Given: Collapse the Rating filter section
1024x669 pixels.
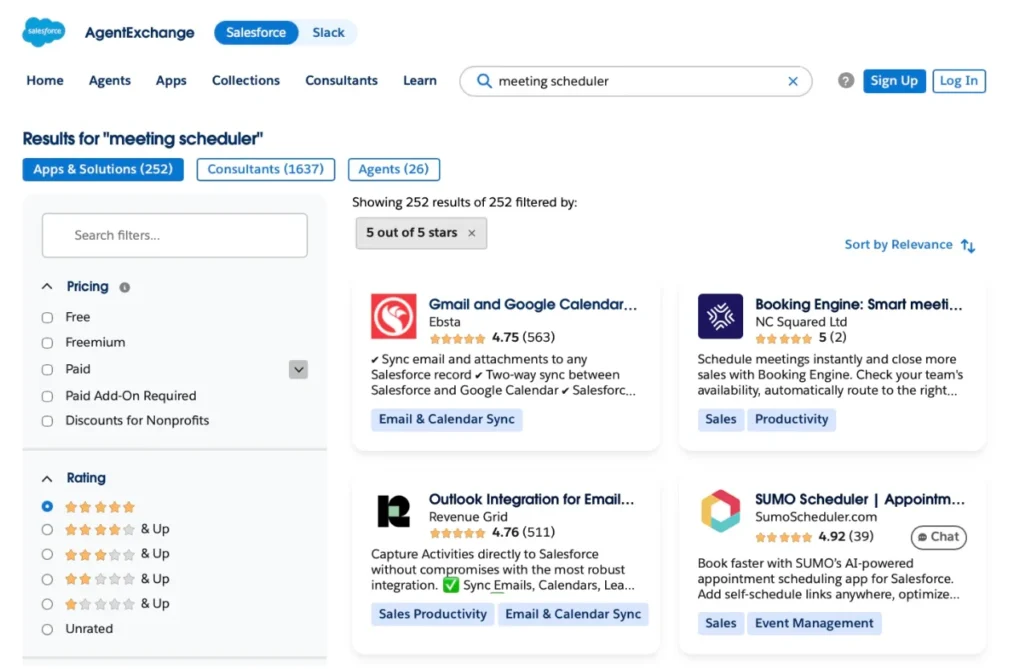Looking at the screenshot, I should tap(47, 479).
